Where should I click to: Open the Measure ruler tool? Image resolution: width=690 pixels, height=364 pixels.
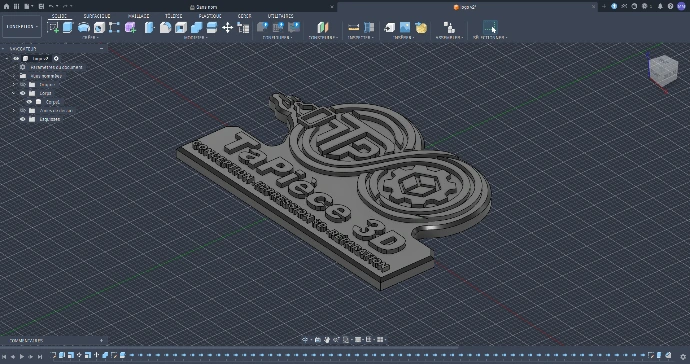[x=353, y=28]
